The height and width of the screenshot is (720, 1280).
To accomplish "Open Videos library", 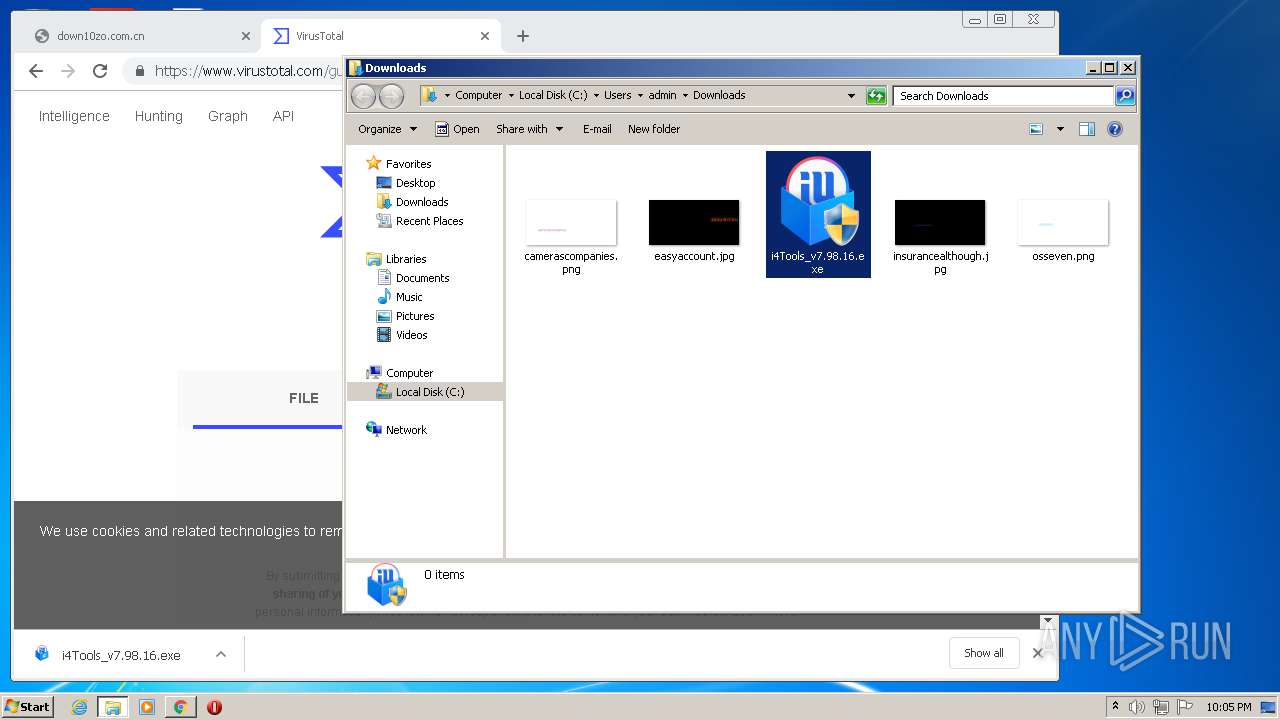I will click(x=411, y=335).
